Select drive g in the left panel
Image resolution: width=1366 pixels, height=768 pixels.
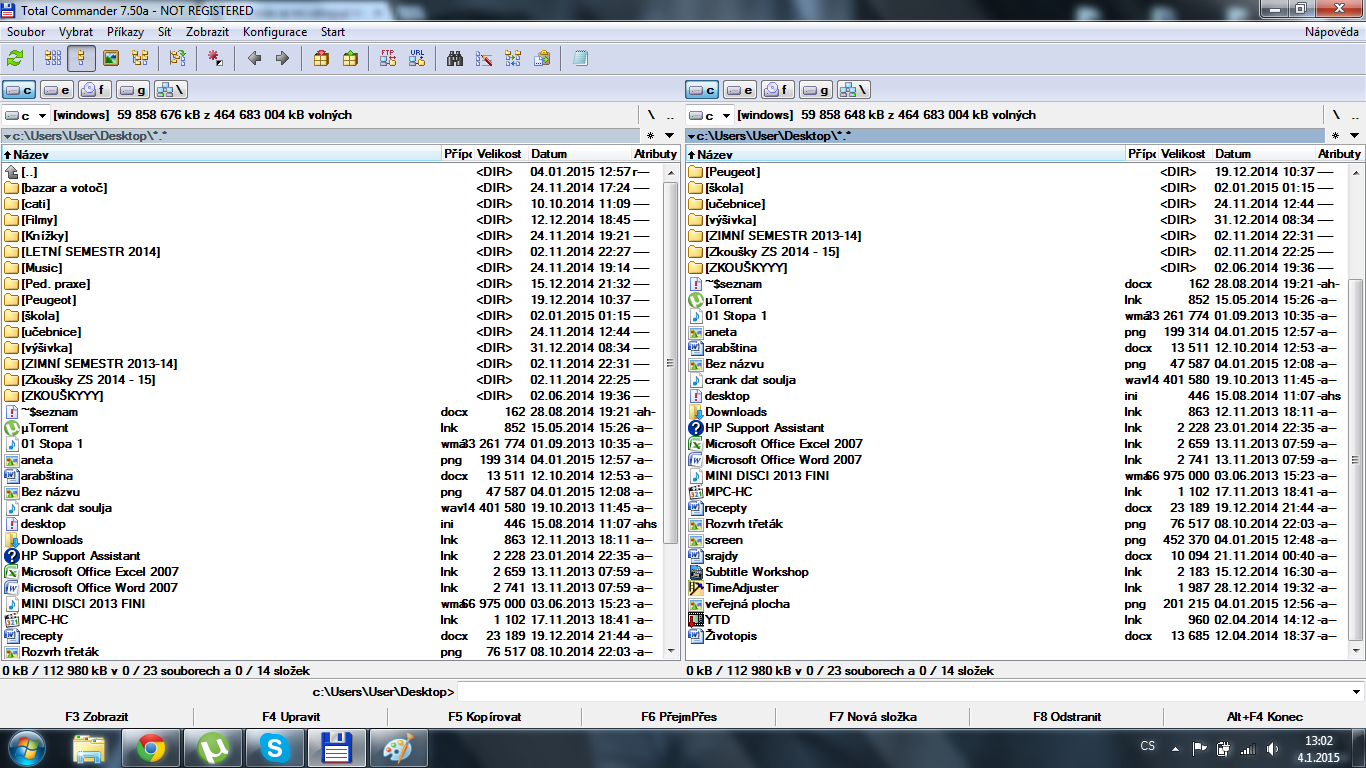click(x=133, y=90)
